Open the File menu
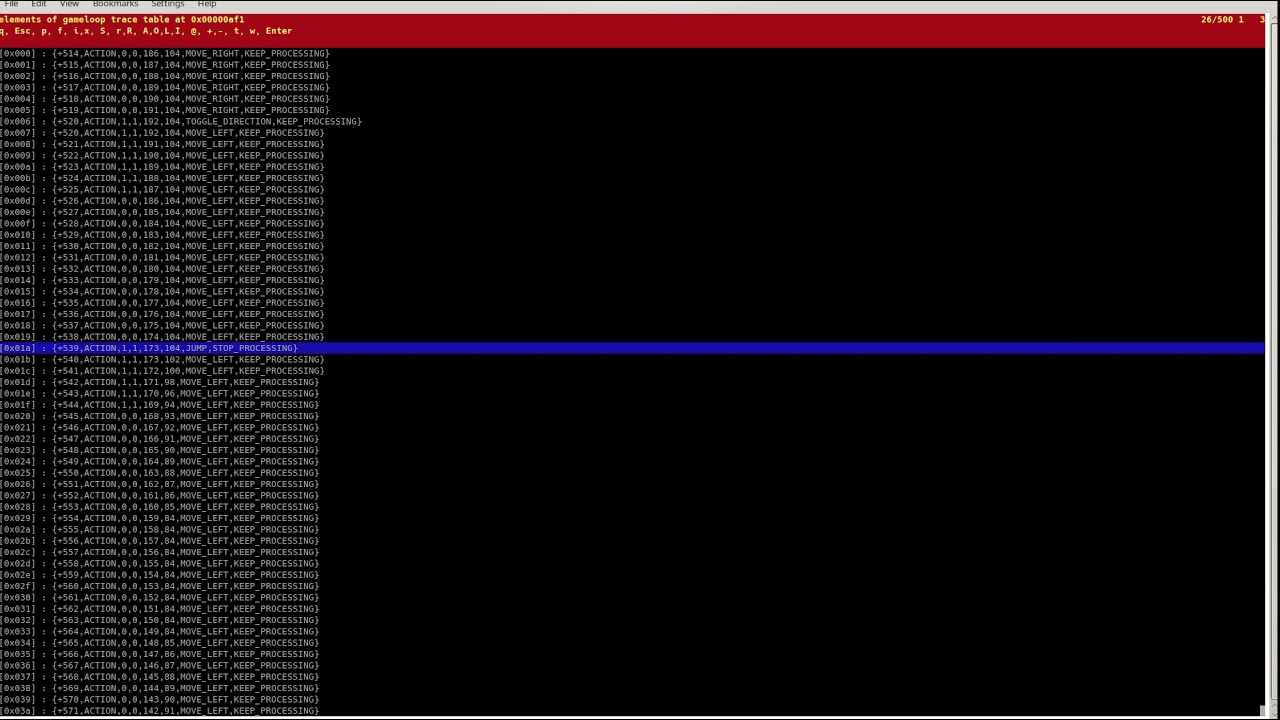 11,4
